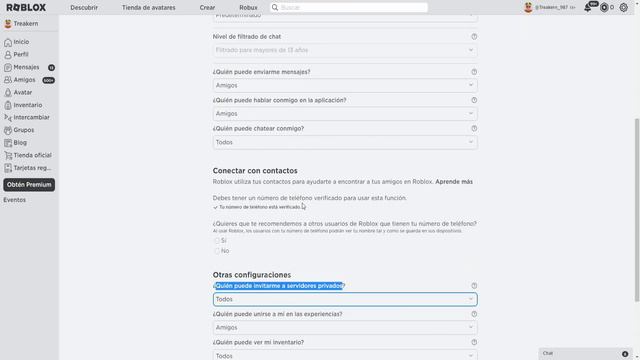Go to Tienda de avatares

tap(149, 7)
